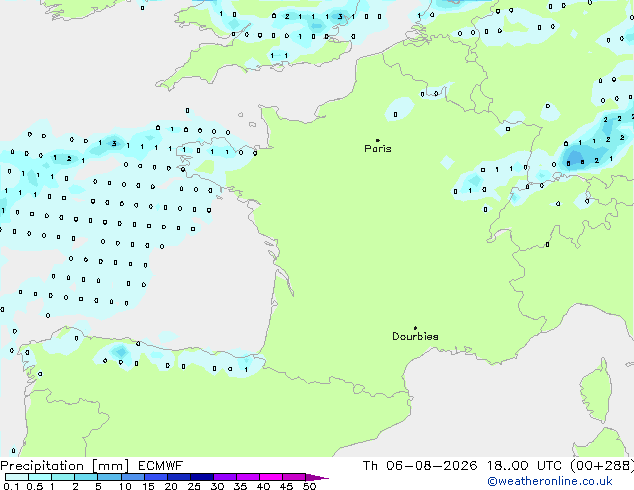
Task: Select the ECMWF model name text
Action: 161,466
